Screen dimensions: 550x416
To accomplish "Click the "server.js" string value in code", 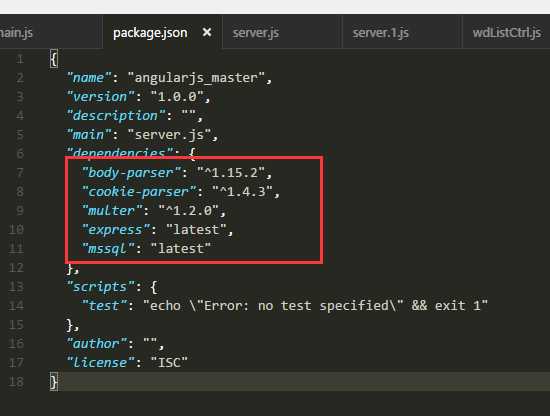I will (169, 134).
